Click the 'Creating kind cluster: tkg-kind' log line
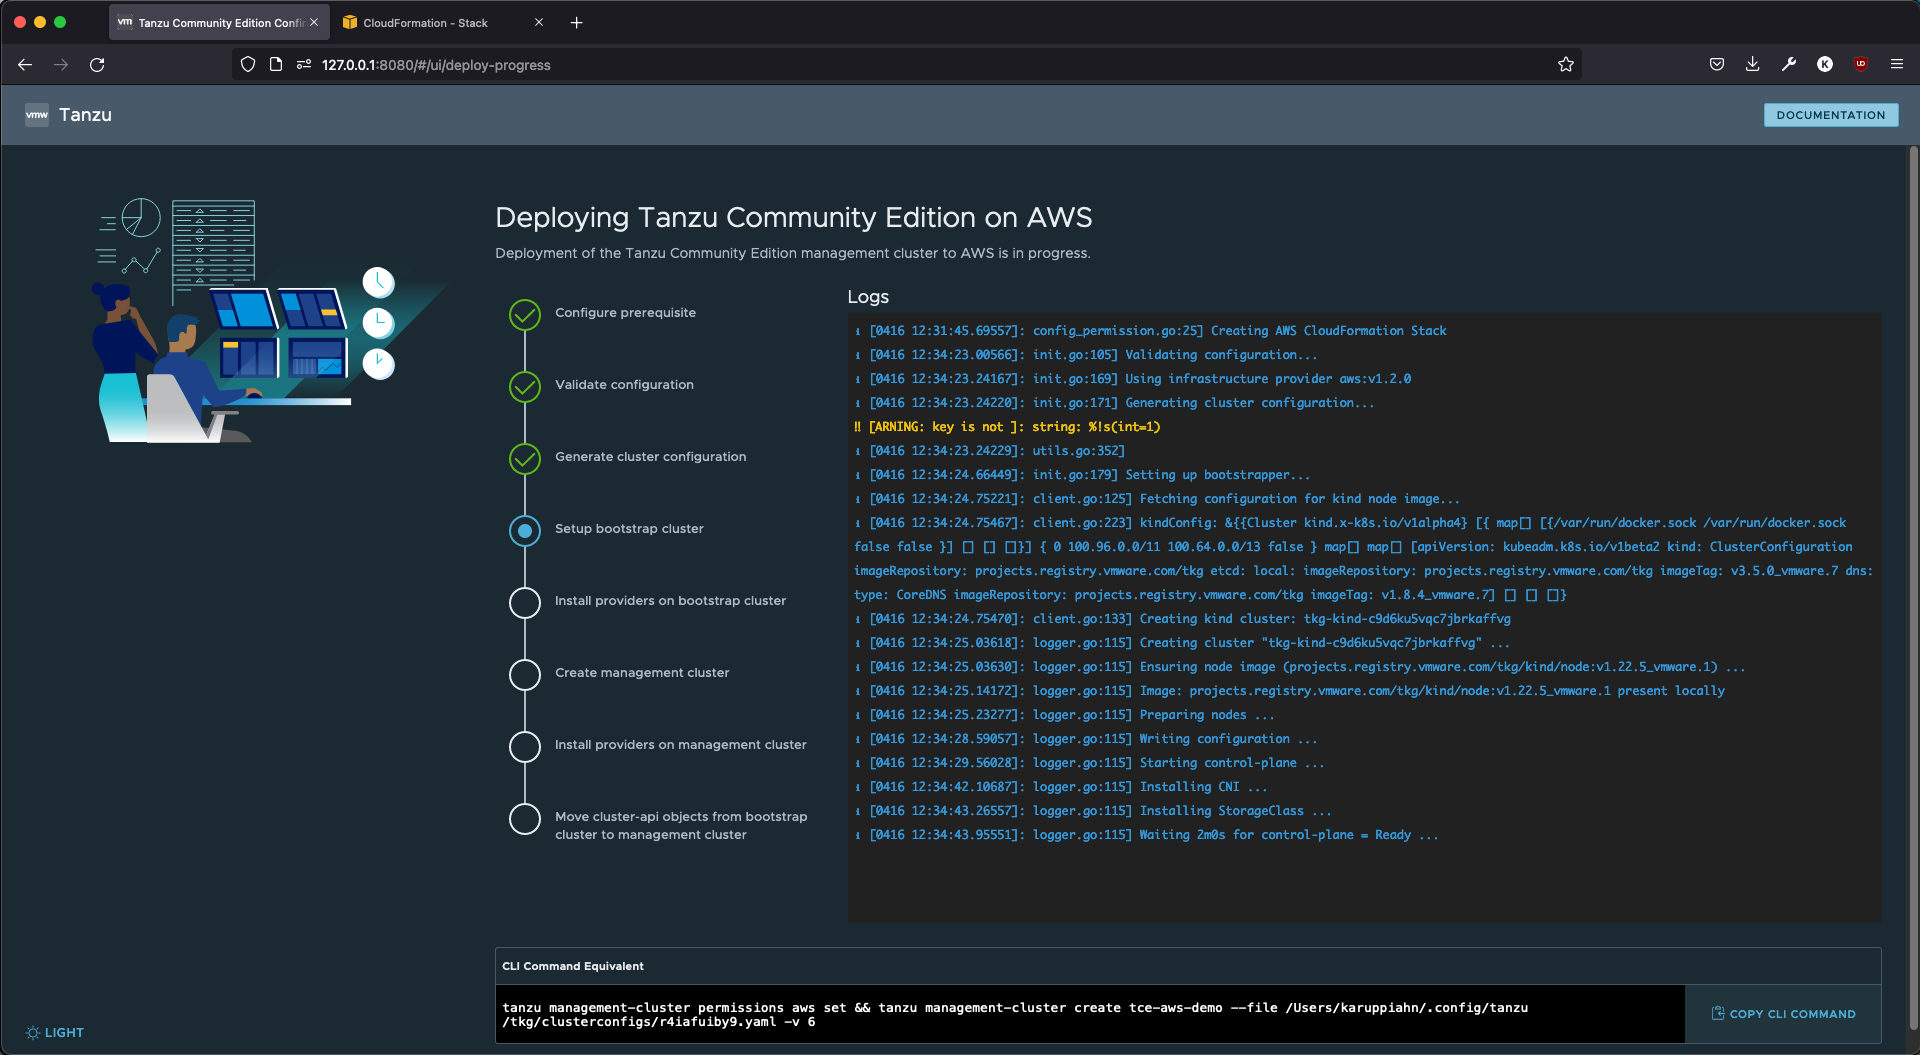 click(1182, 619)
